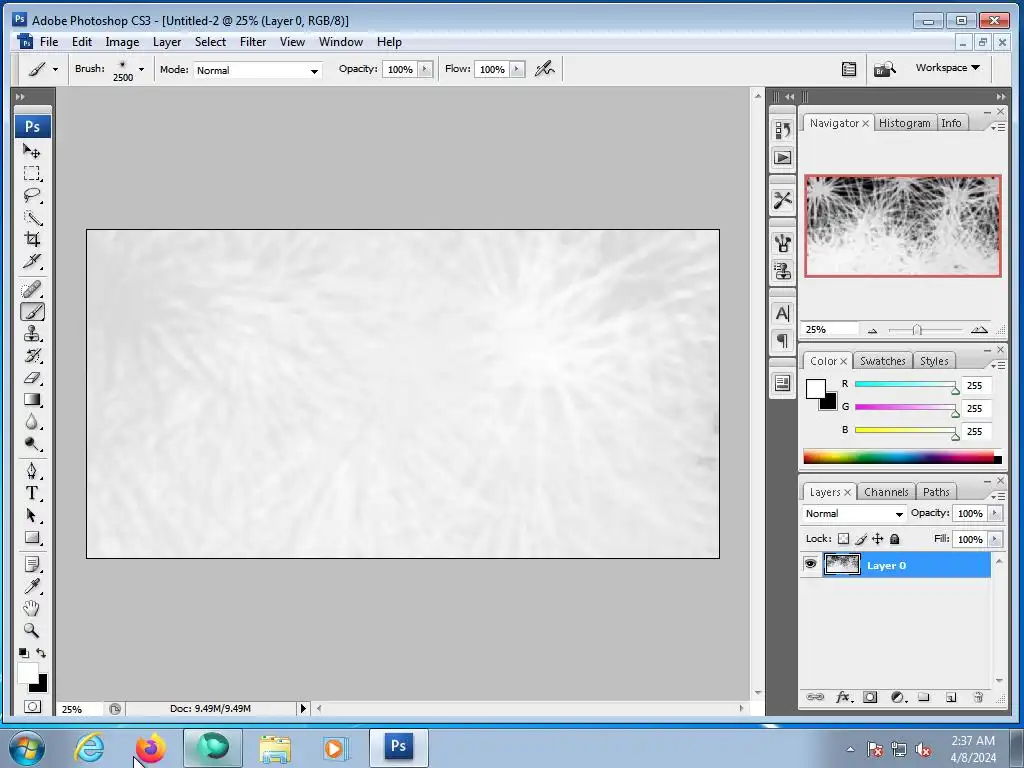This screenshot has width=1024, height=768.
Task: Open the History panel icon
Action: [782, 130]
